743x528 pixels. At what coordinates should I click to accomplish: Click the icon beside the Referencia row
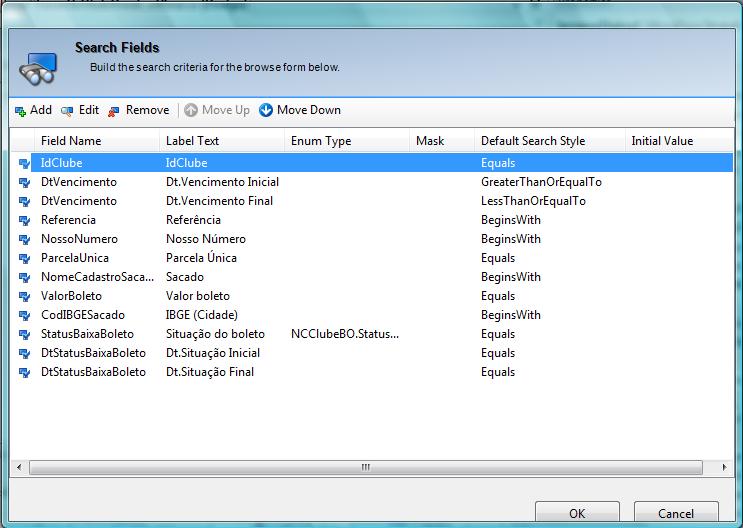[24, 220]
